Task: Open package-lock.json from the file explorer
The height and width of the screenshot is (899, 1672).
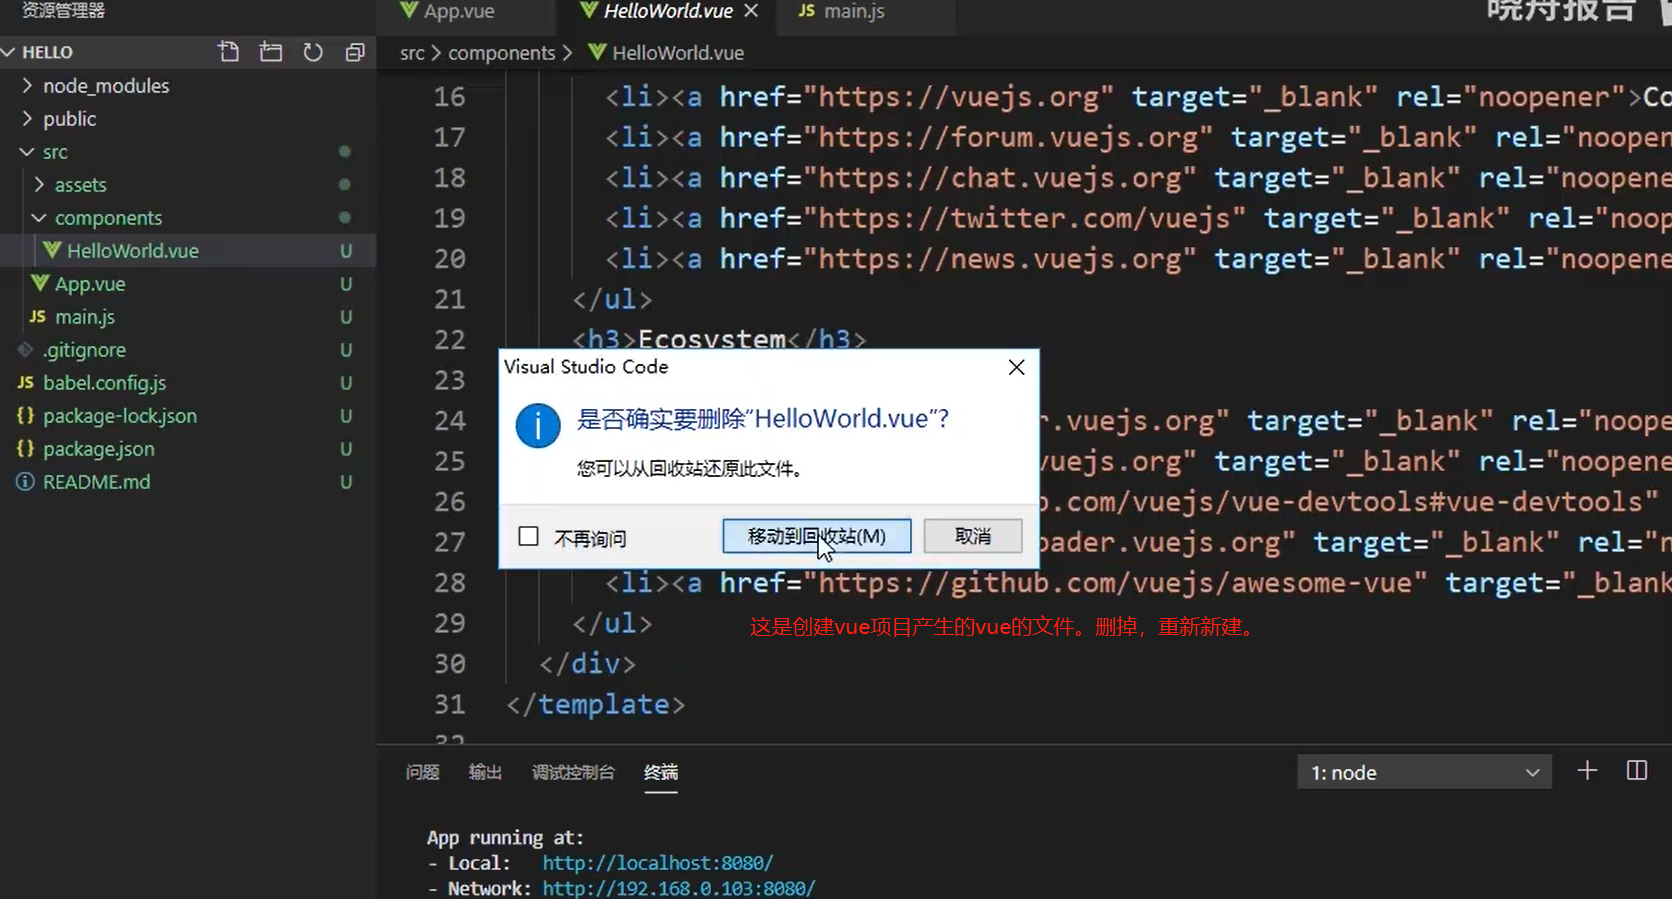Action: coord(188,416)
